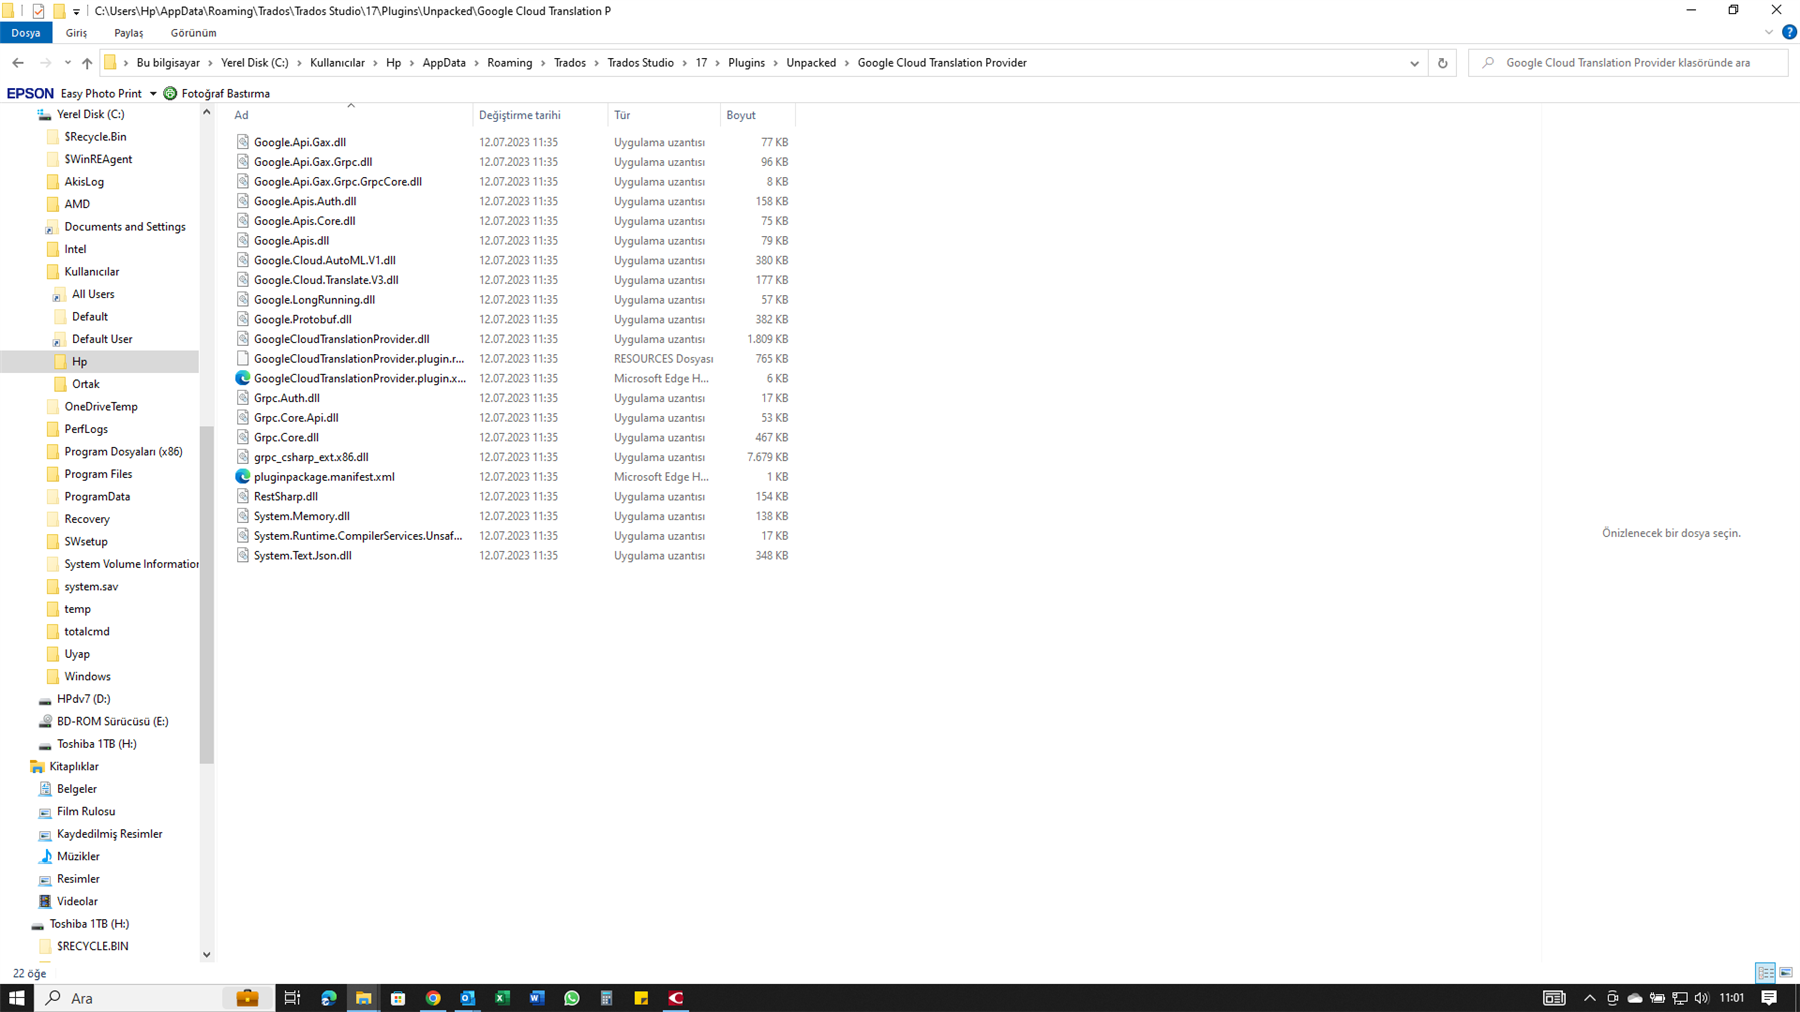Expand the ribbon with chevron arrow
Image resolution: width=1800 pixels, height=1012 pixels.
tap(1769, 32)
